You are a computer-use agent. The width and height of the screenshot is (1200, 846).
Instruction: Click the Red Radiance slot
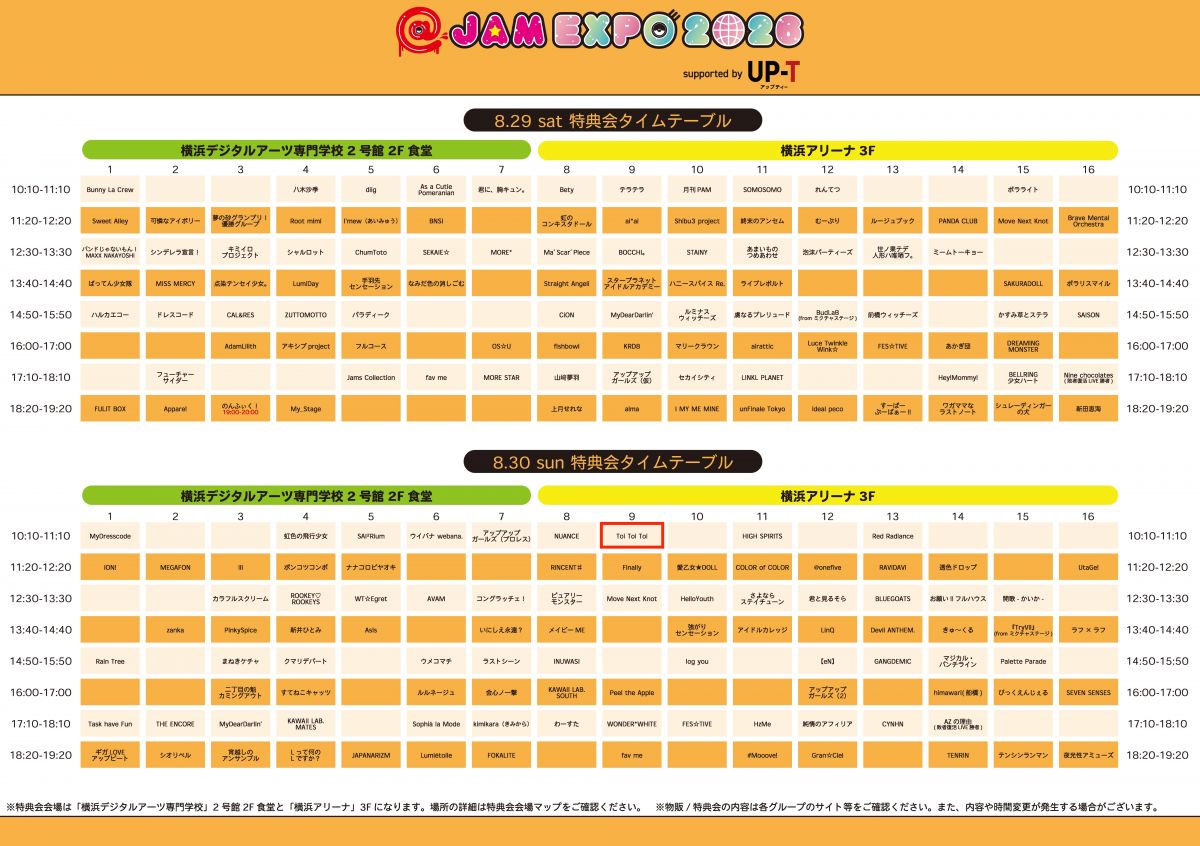point(893,536)
